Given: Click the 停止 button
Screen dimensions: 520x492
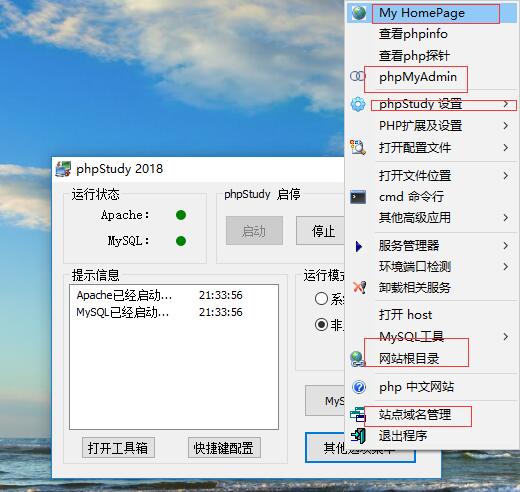Looking at the screenshot, I should point(320,231).
